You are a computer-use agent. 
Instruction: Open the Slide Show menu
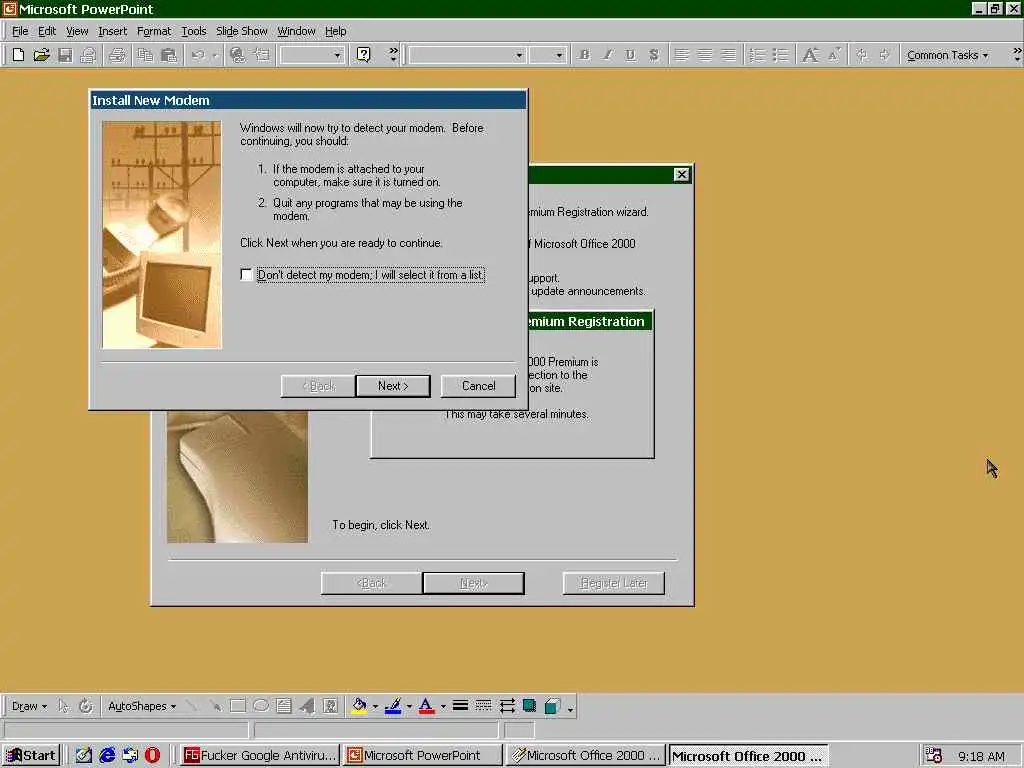[x=242, y=31]
